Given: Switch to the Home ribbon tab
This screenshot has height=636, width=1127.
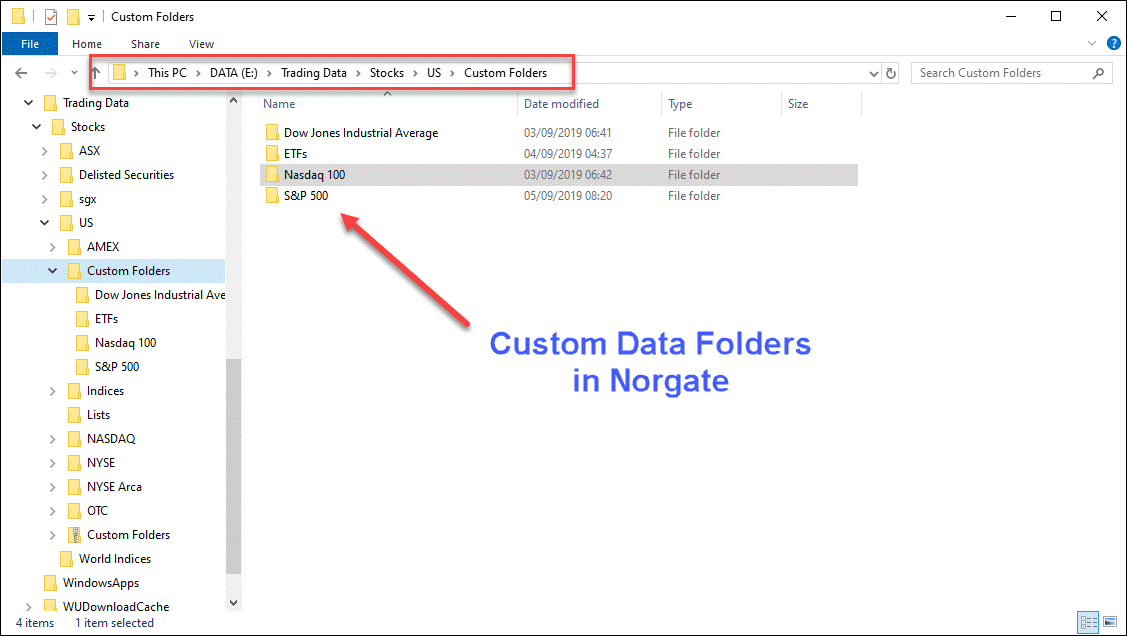Looking at the screenshot, I should point(87,44).
